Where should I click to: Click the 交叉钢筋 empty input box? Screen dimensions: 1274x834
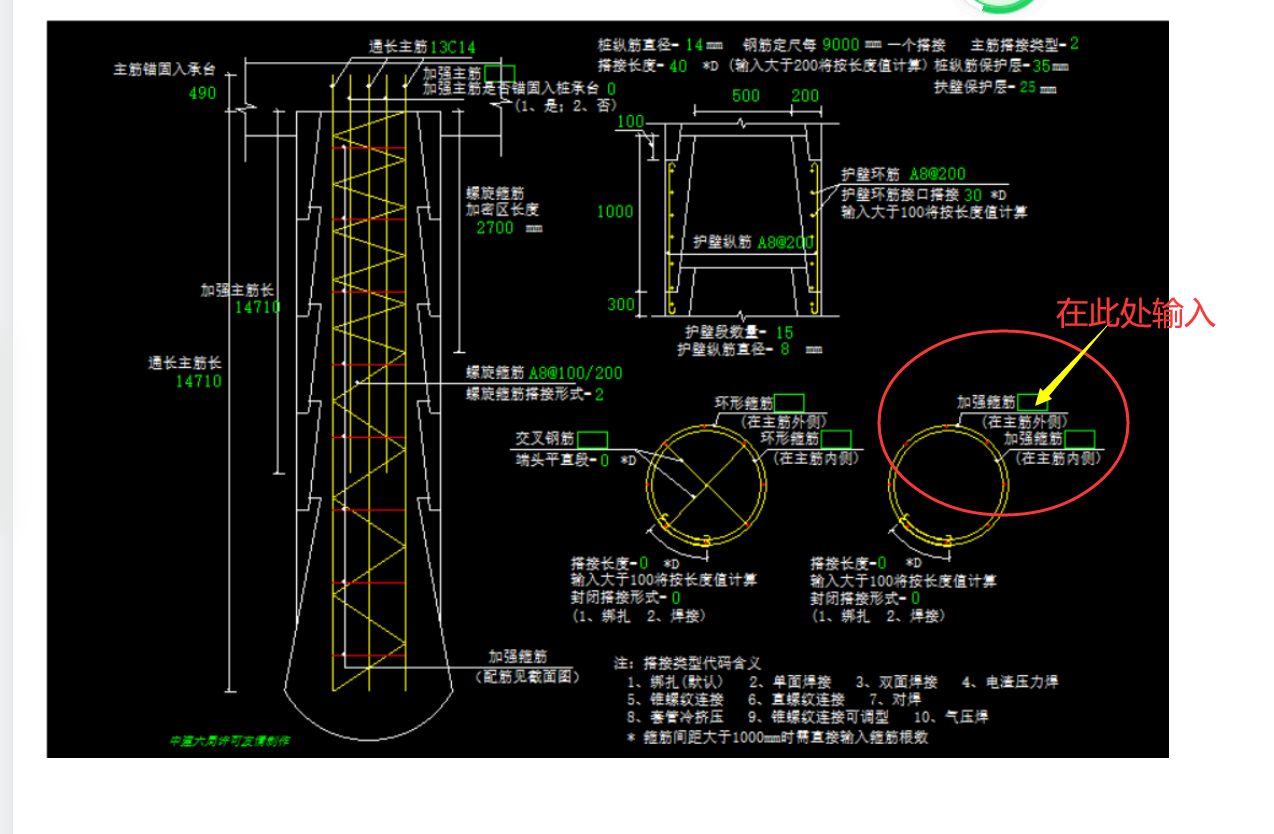click(x=592, y=439)
